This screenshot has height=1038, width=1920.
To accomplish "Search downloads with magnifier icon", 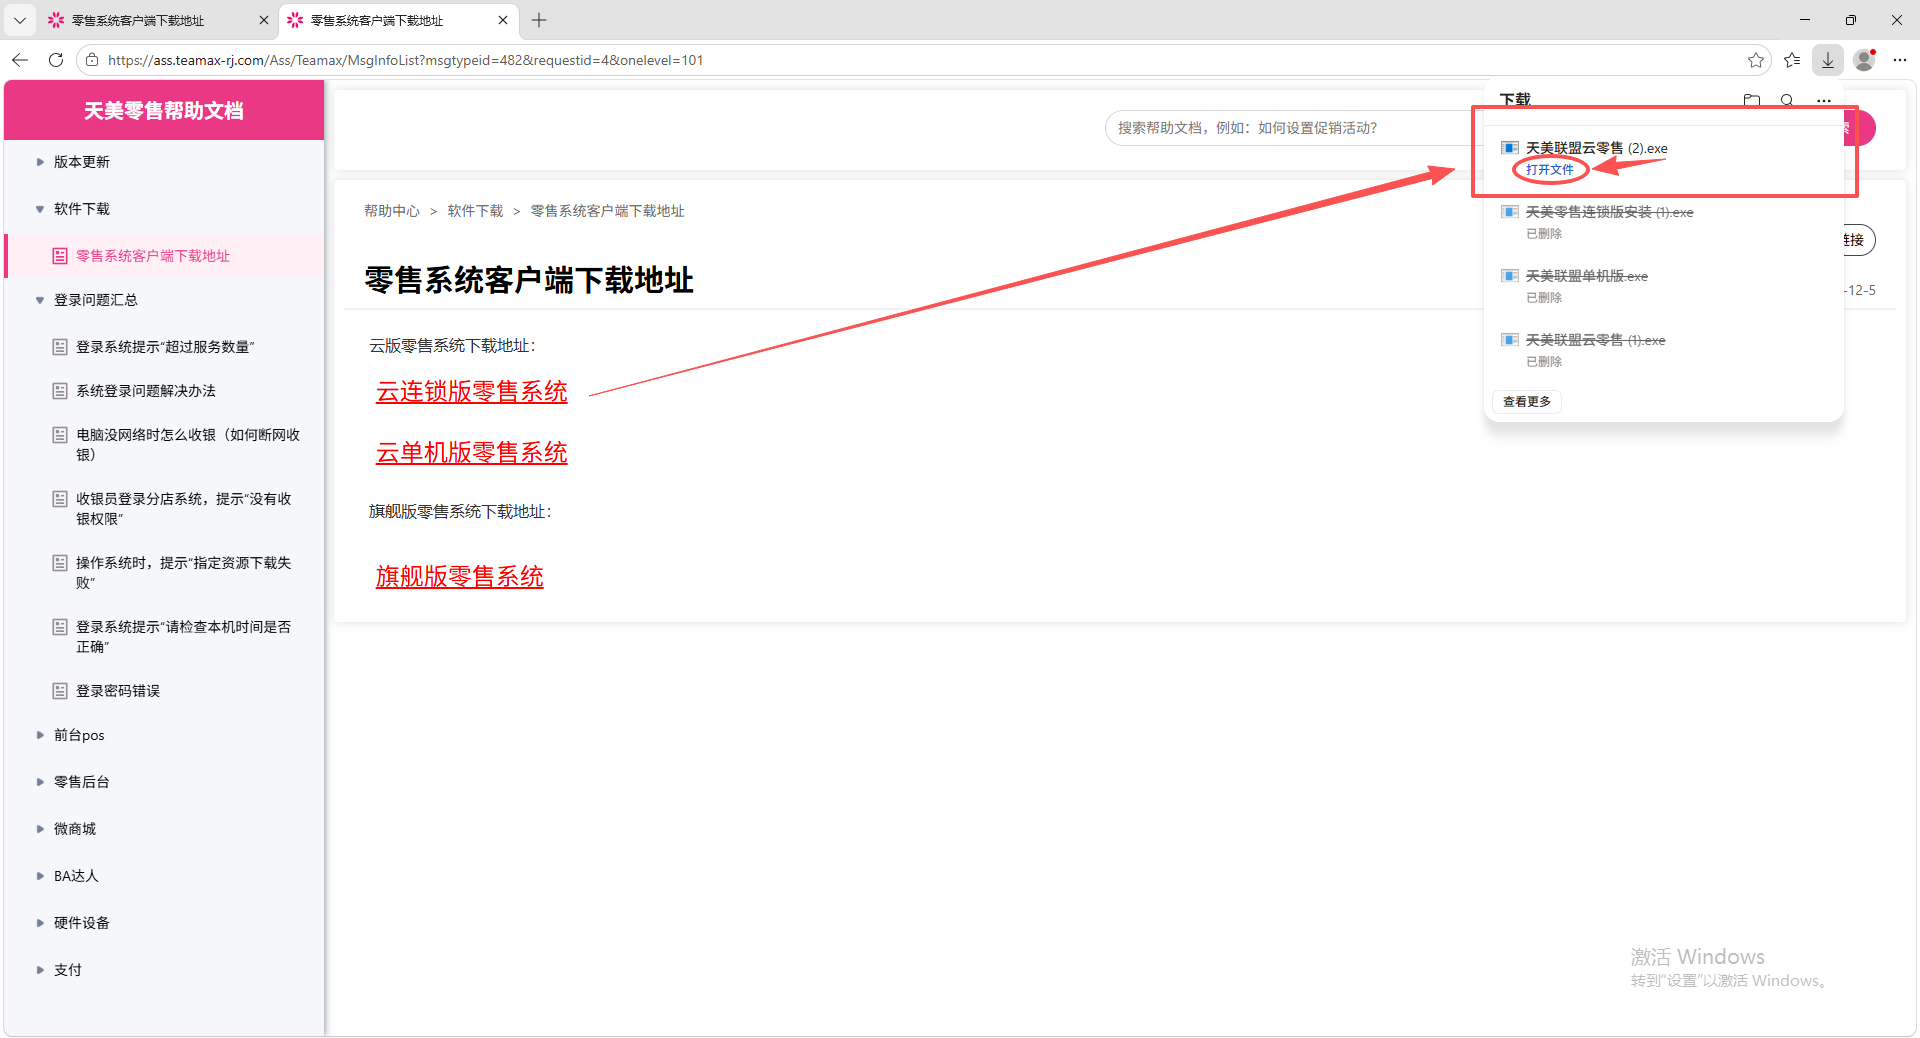I will point(1787,100).
